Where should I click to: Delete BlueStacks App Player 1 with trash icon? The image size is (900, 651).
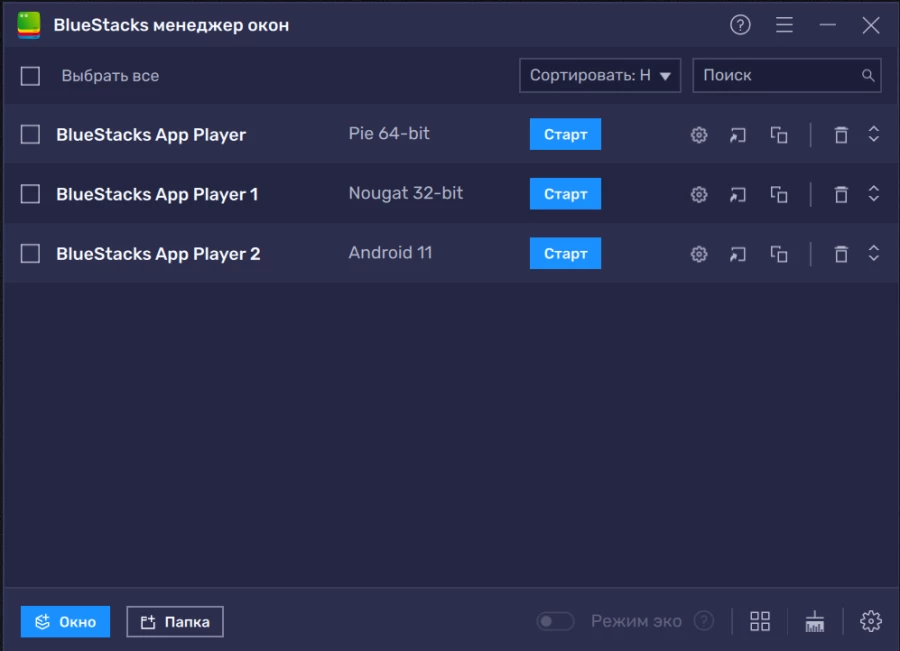tap(841, 194)
